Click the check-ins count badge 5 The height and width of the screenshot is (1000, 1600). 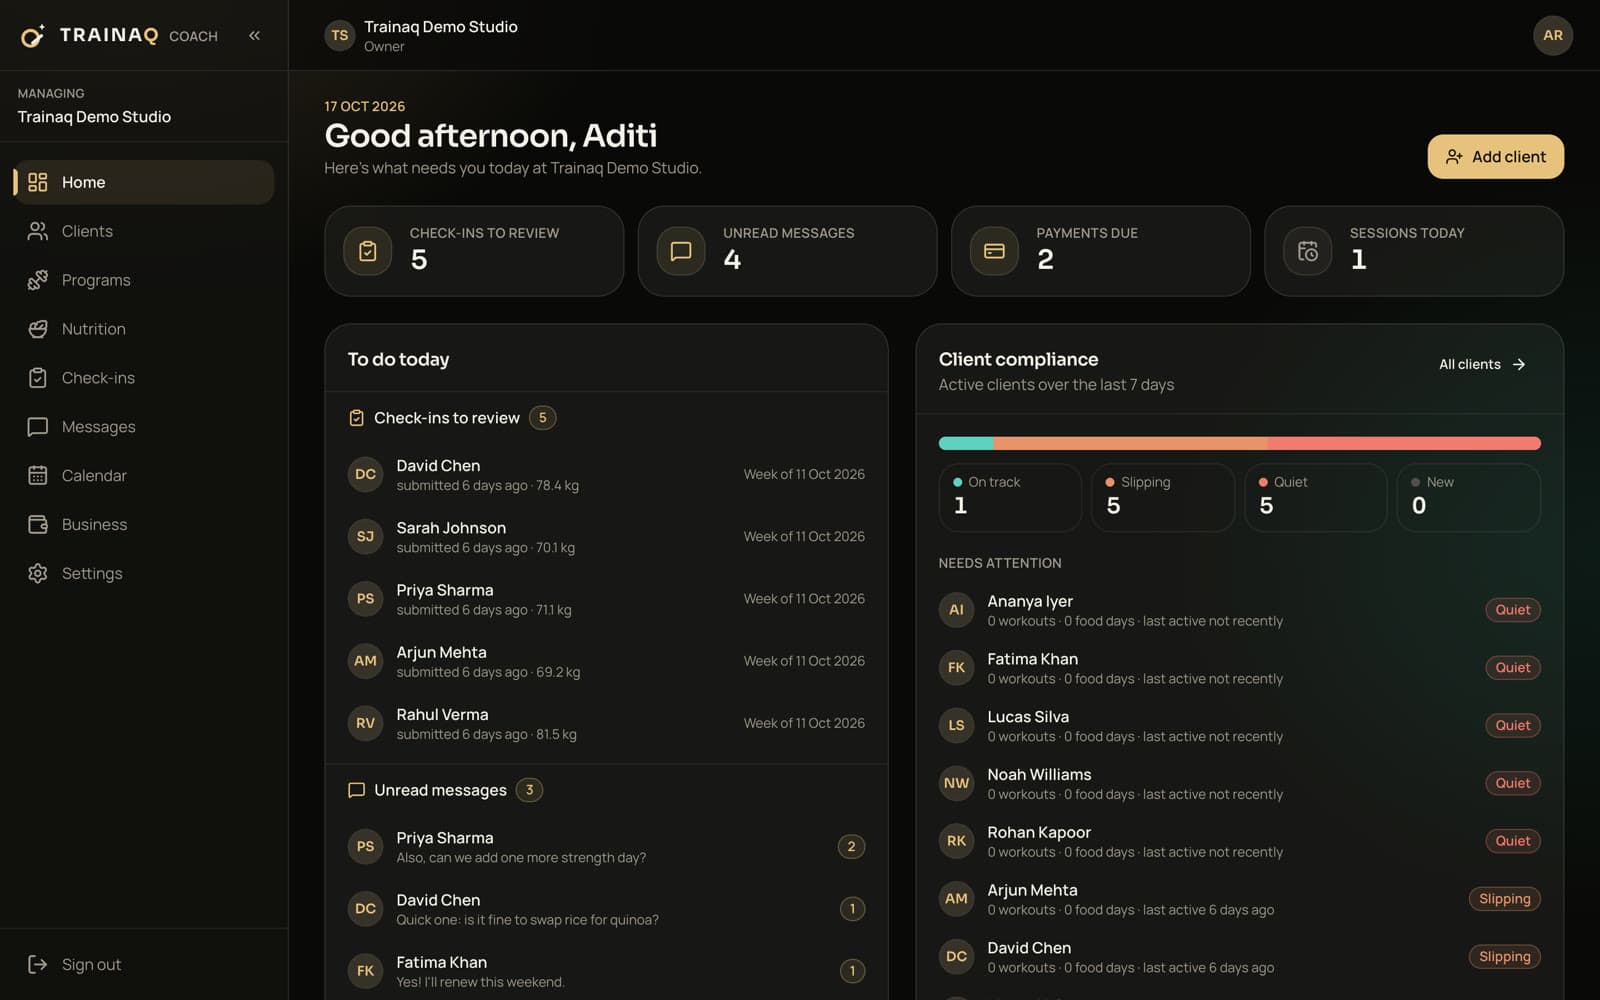click(x=543, y=418)
